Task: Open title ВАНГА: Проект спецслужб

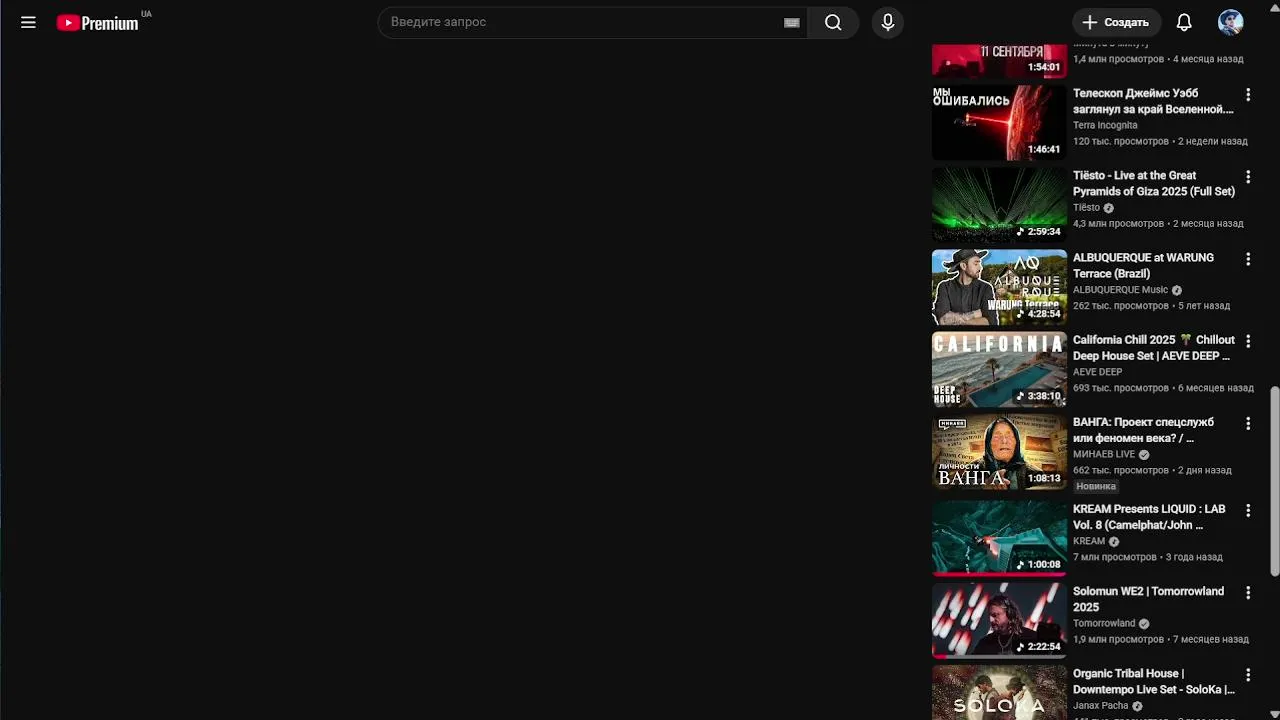Action: click(x=1143, y=430)
